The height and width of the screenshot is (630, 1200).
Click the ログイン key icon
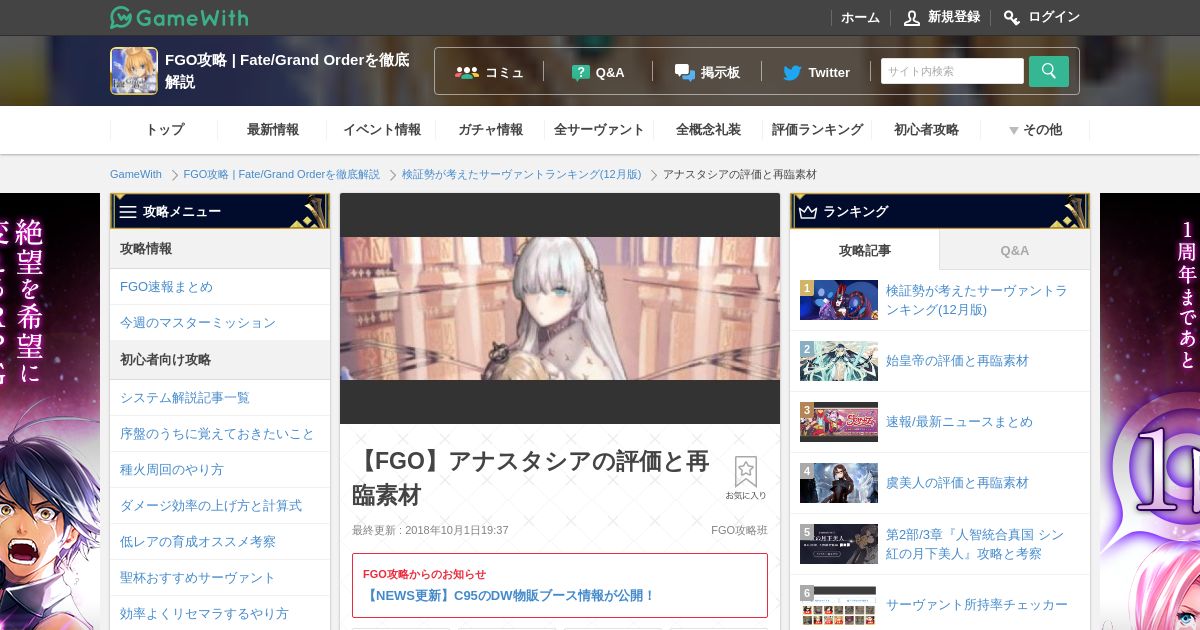(1012, 17)
